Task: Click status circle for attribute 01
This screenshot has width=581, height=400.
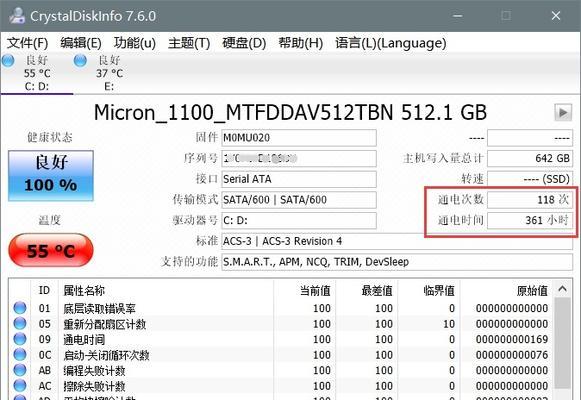Action: pos(20,307)
